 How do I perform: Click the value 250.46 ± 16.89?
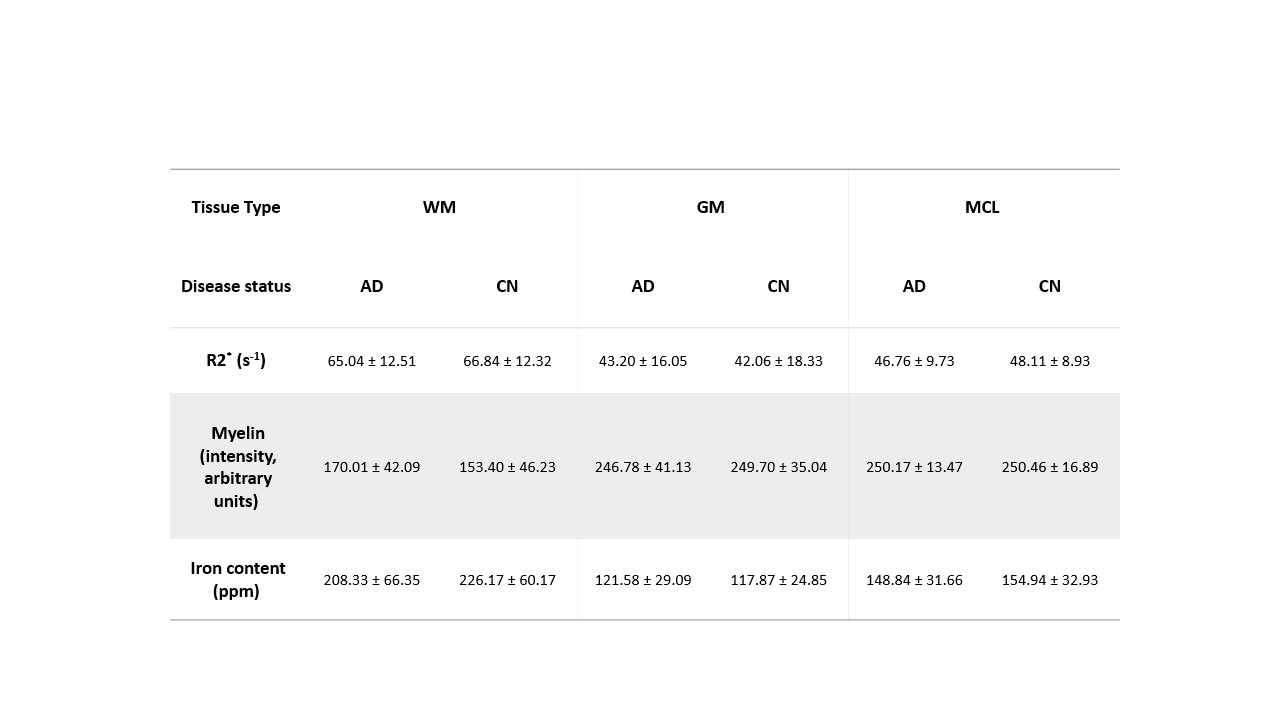[1049, 467]
